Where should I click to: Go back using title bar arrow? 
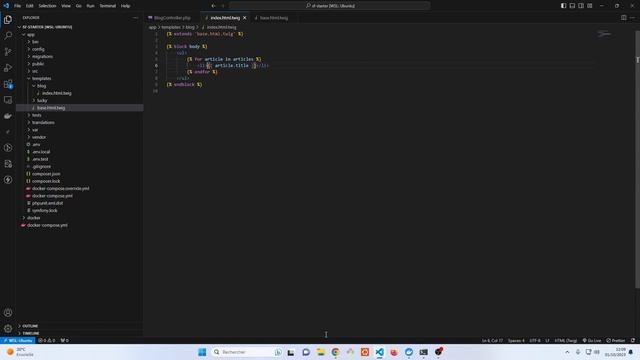pyautogui.click(x=213, y=6)
